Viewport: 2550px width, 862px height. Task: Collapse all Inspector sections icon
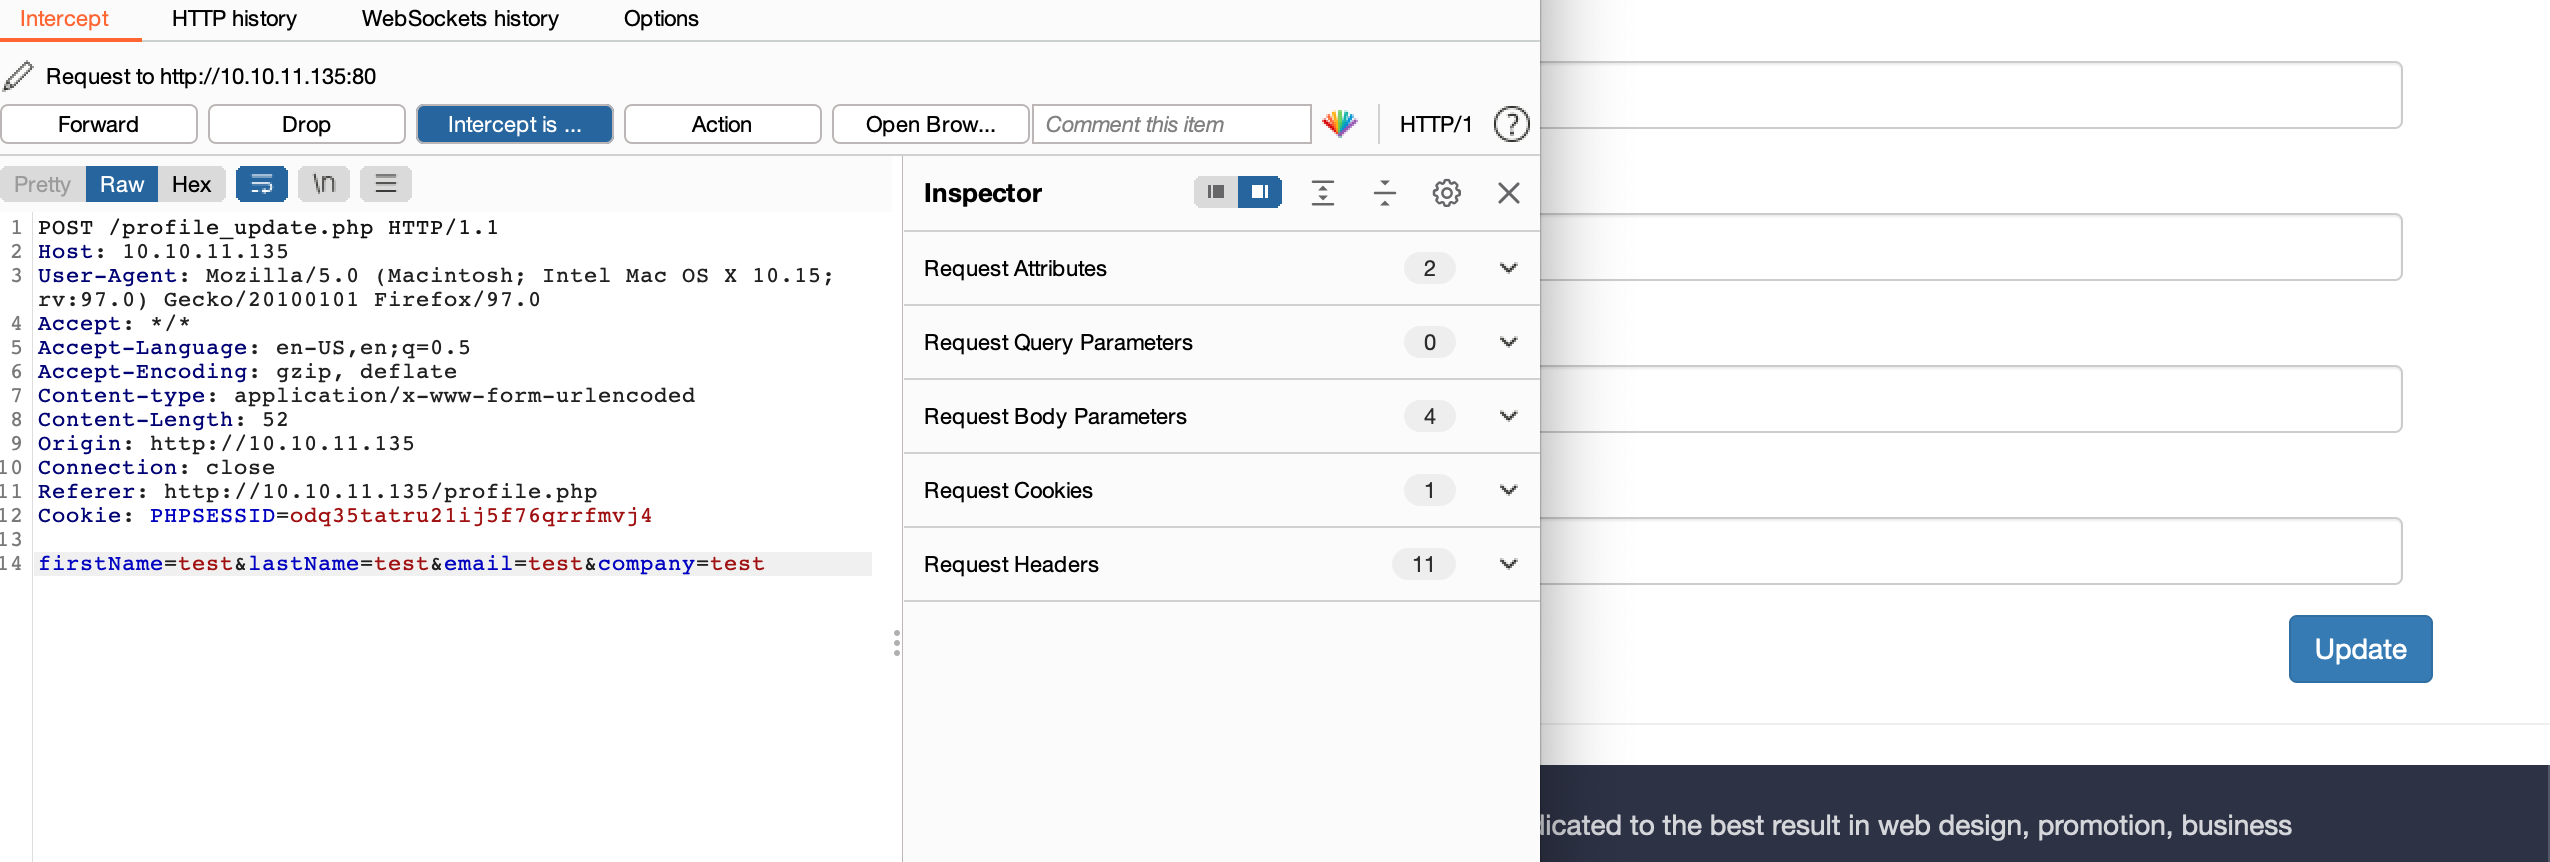pyautogui.click(x=1385, y=192)
